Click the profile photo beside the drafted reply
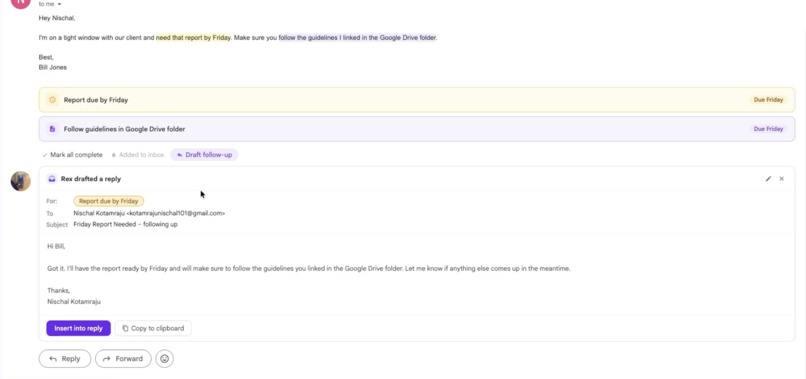806x379 pixels. [x=21, y=181]
